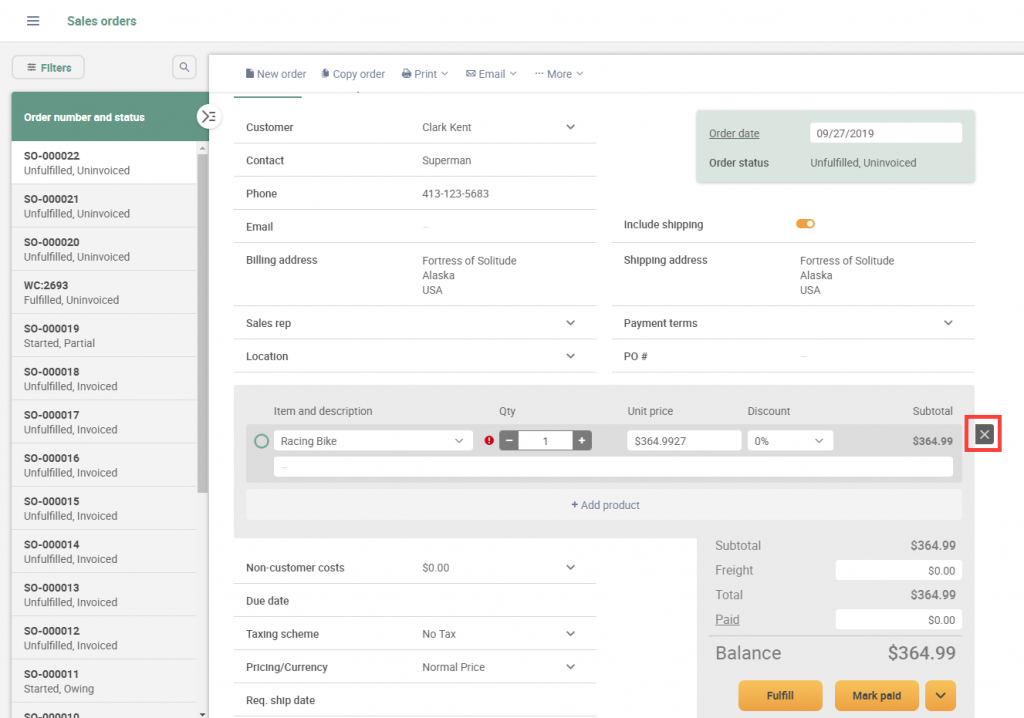Open the Email dropdown menu
The height and width of the screenshot is (718, 1024).
pyautogui.click(x=491, y=74)
